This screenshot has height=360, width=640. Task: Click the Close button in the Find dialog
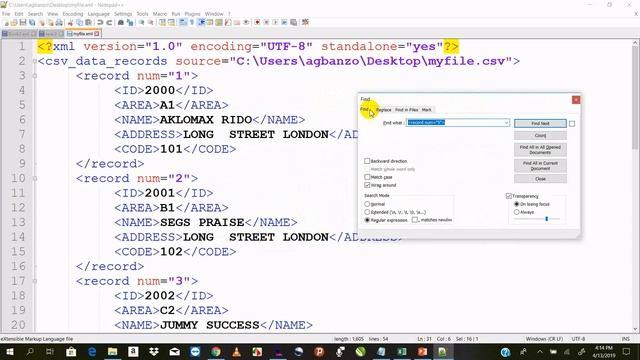[540, 179]
